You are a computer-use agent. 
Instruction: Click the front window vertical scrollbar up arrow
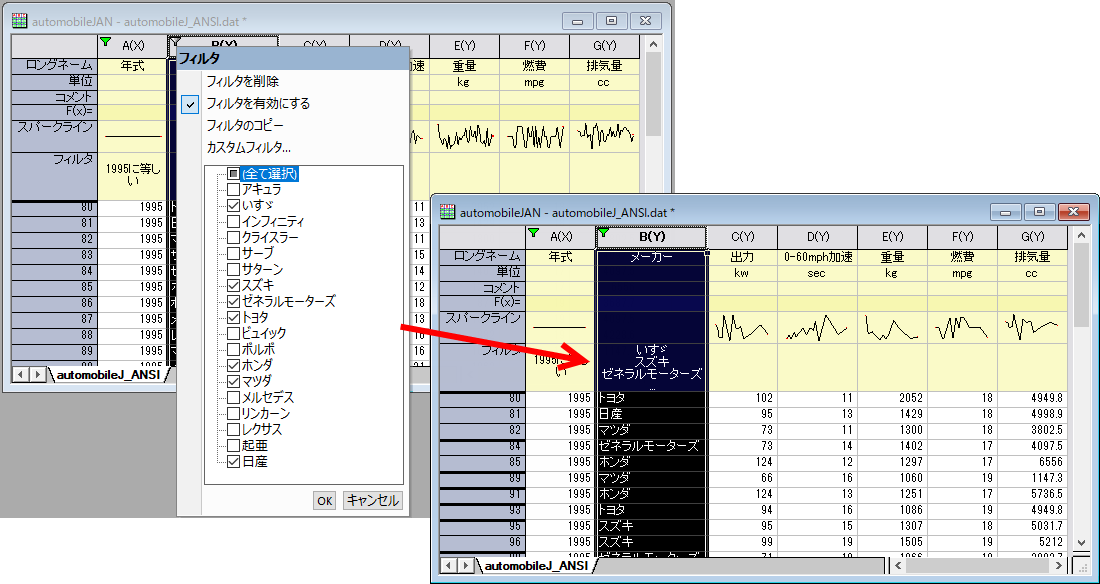pyautogui.click(x=1081, y=234)
